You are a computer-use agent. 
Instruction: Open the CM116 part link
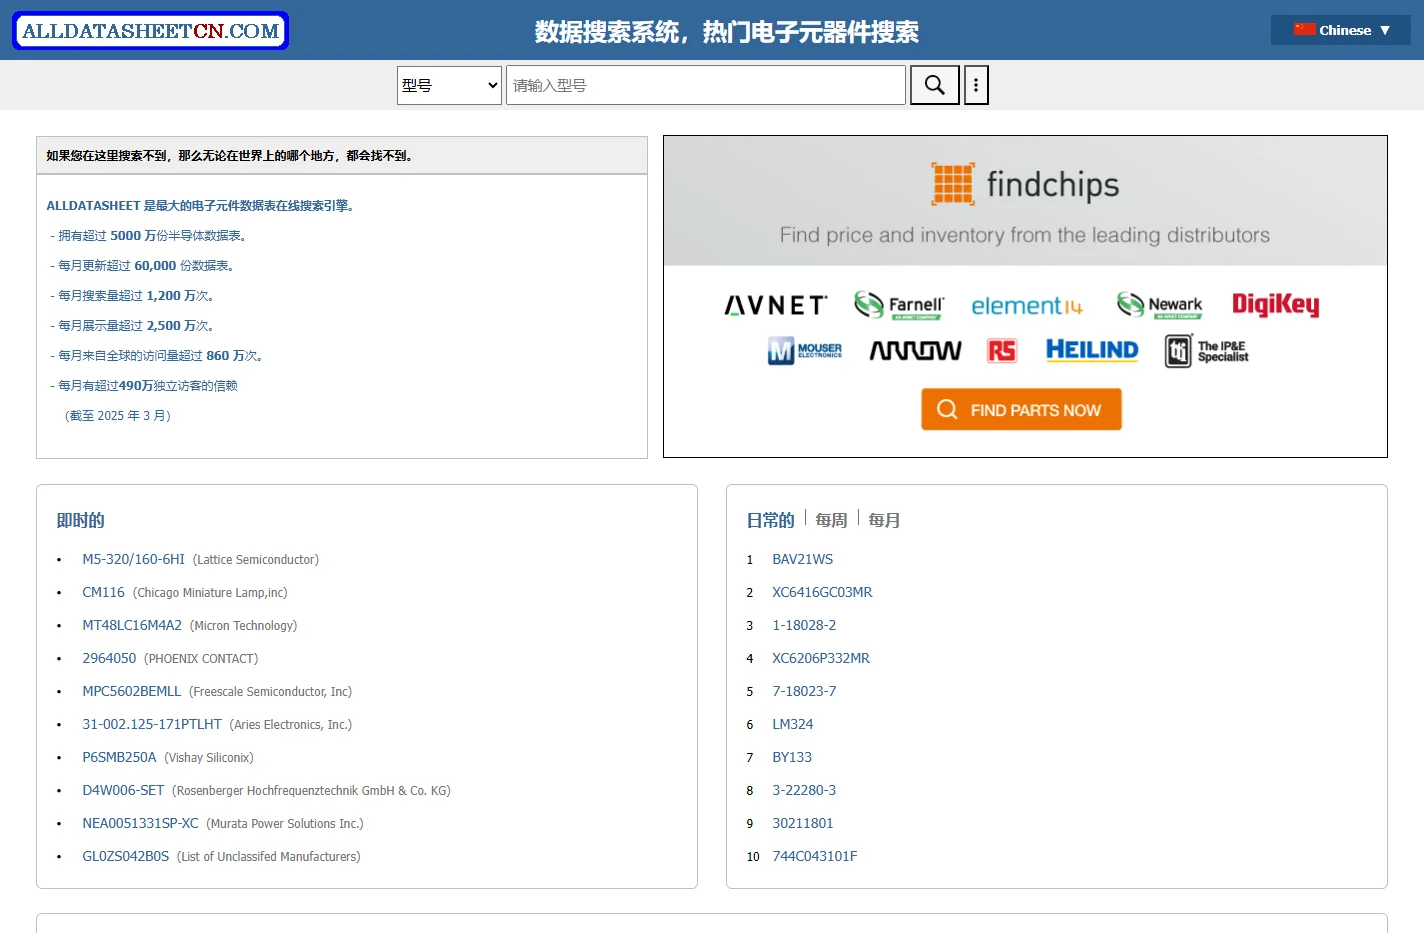tap(103, 592)
